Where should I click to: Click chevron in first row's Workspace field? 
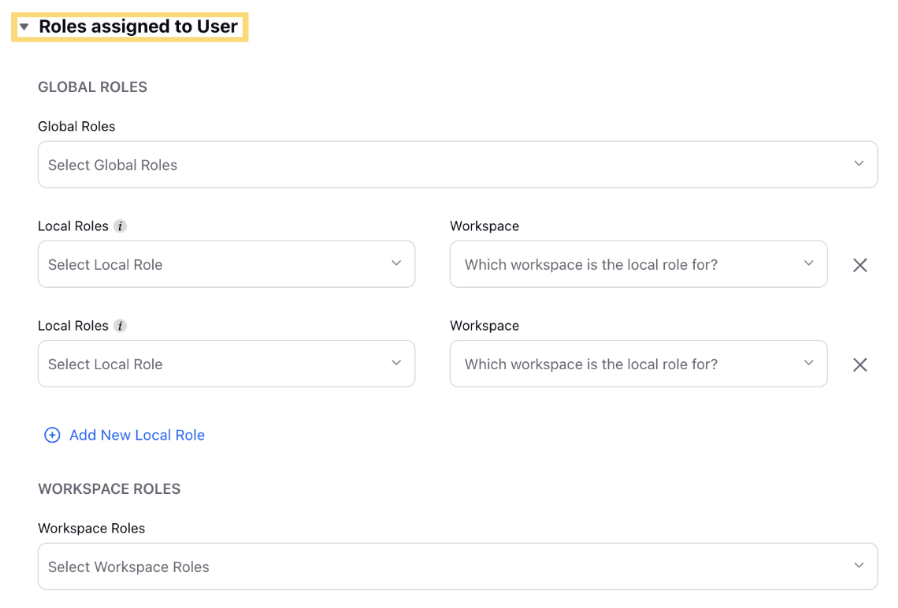808,264
